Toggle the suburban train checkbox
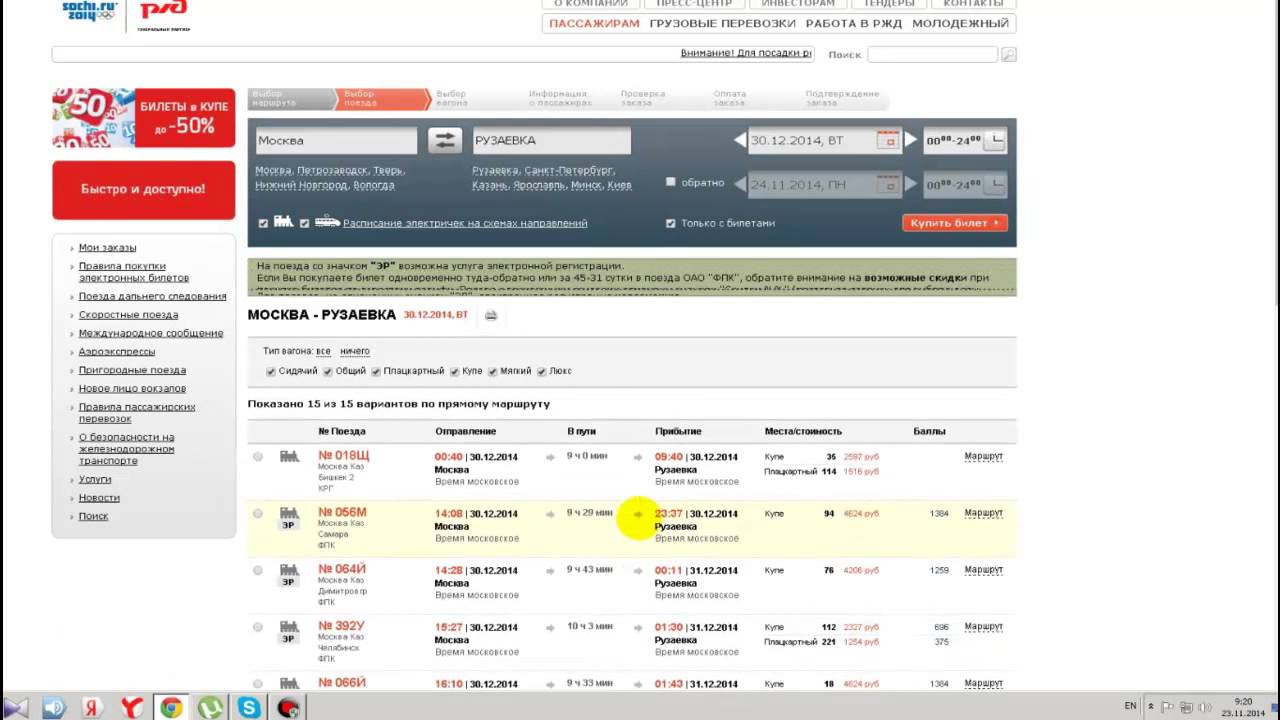 [304, 223]
